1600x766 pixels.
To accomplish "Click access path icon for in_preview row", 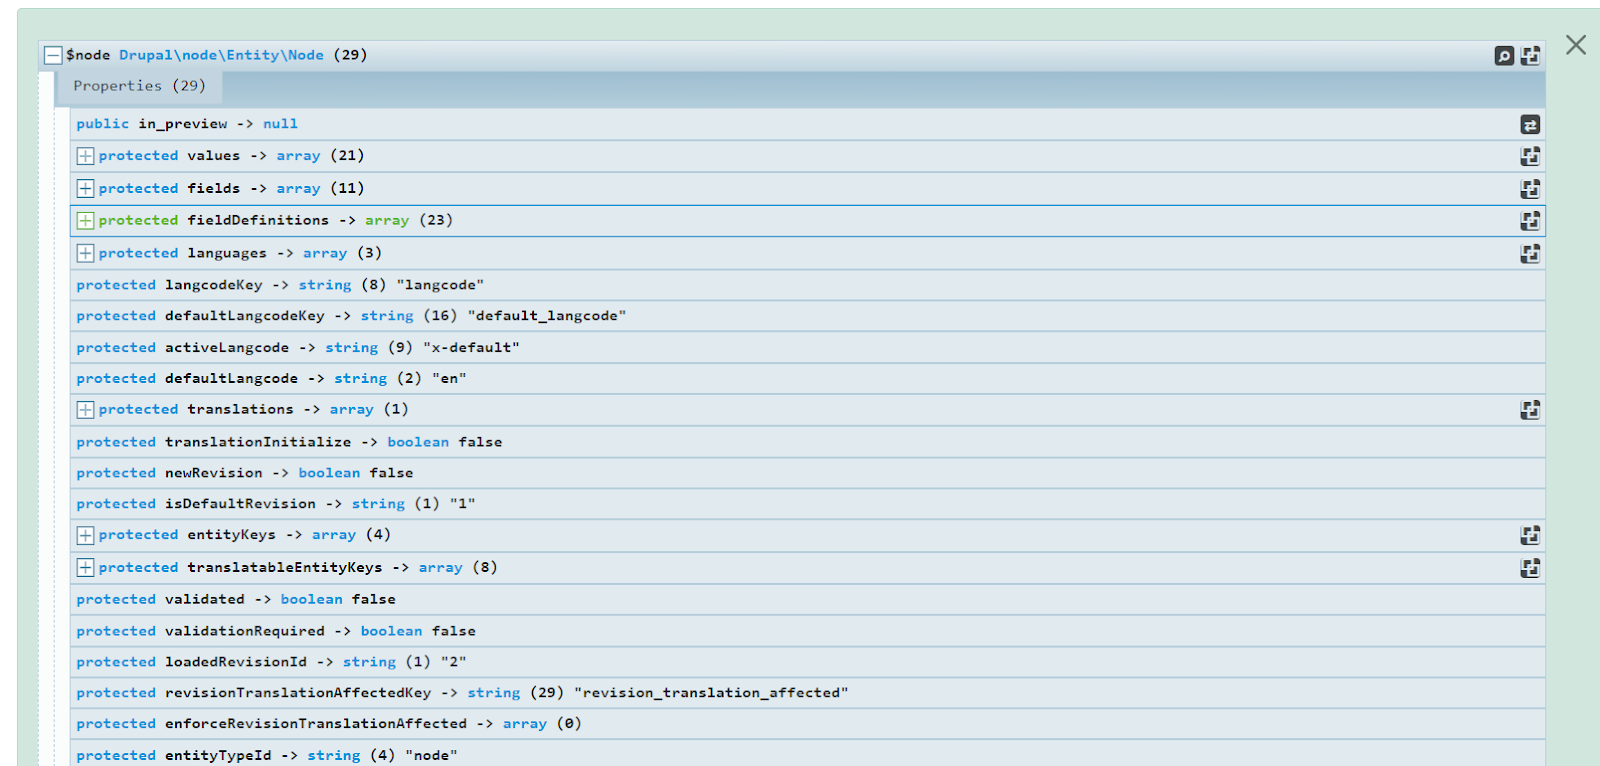I will click(1530, 124).
